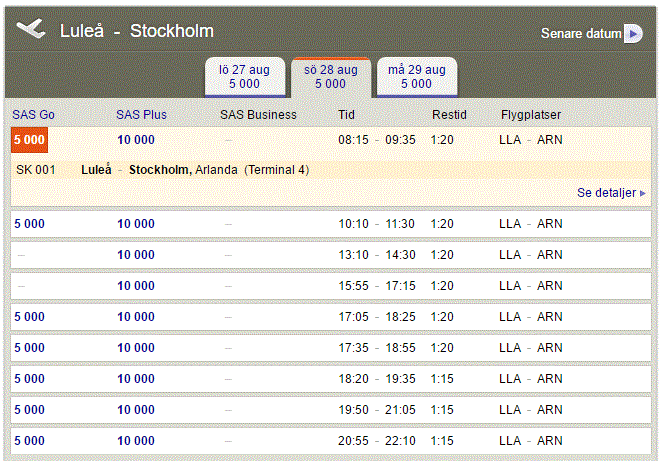Select SAS Go 5 000 on 17:05 flight
The height and width of the screenshot is (461, 664).
tap(29, 317)
